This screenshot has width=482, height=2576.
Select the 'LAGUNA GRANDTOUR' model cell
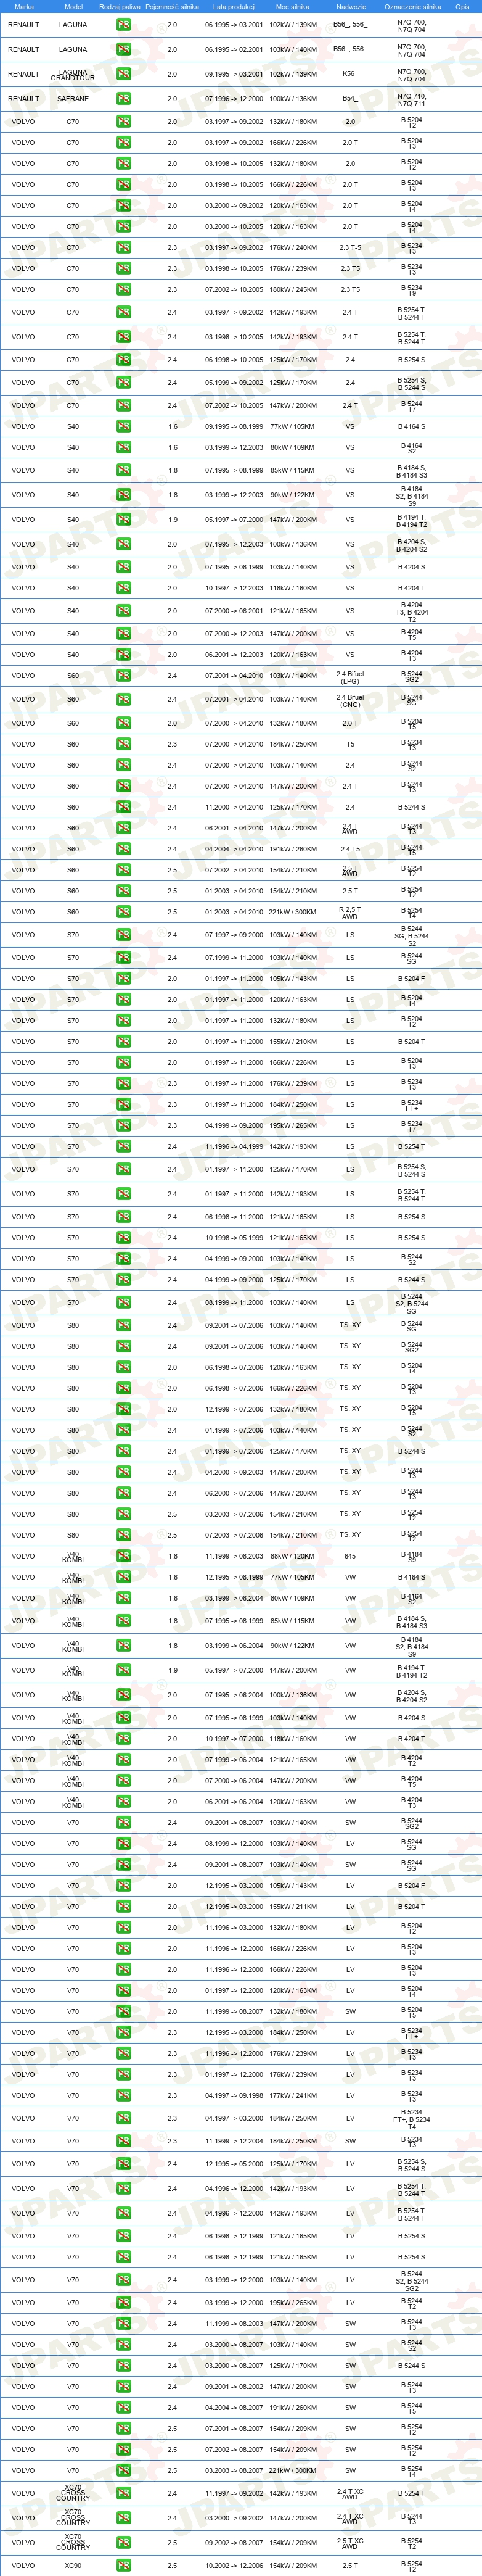tap(73, 74)
